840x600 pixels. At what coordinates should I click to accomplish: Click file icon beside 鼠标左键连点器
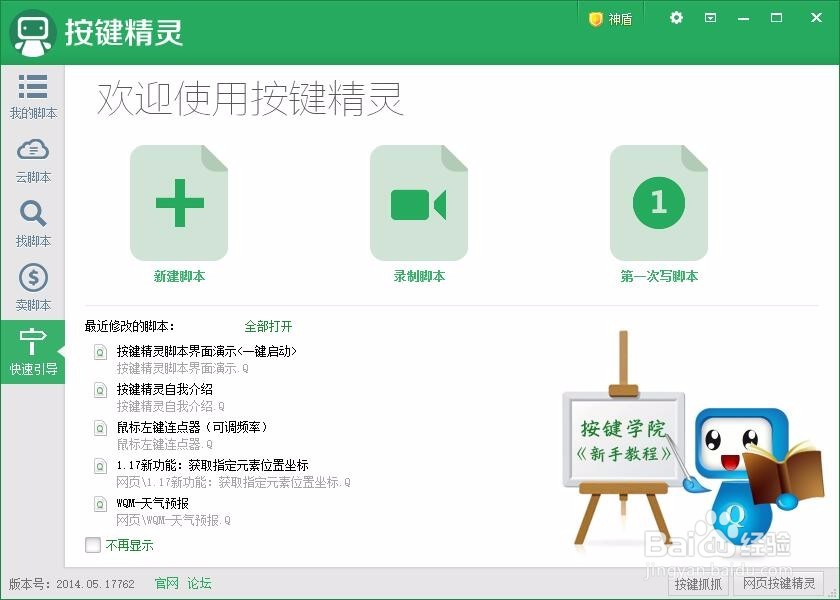pyautogui.click(x=100, y=428)
